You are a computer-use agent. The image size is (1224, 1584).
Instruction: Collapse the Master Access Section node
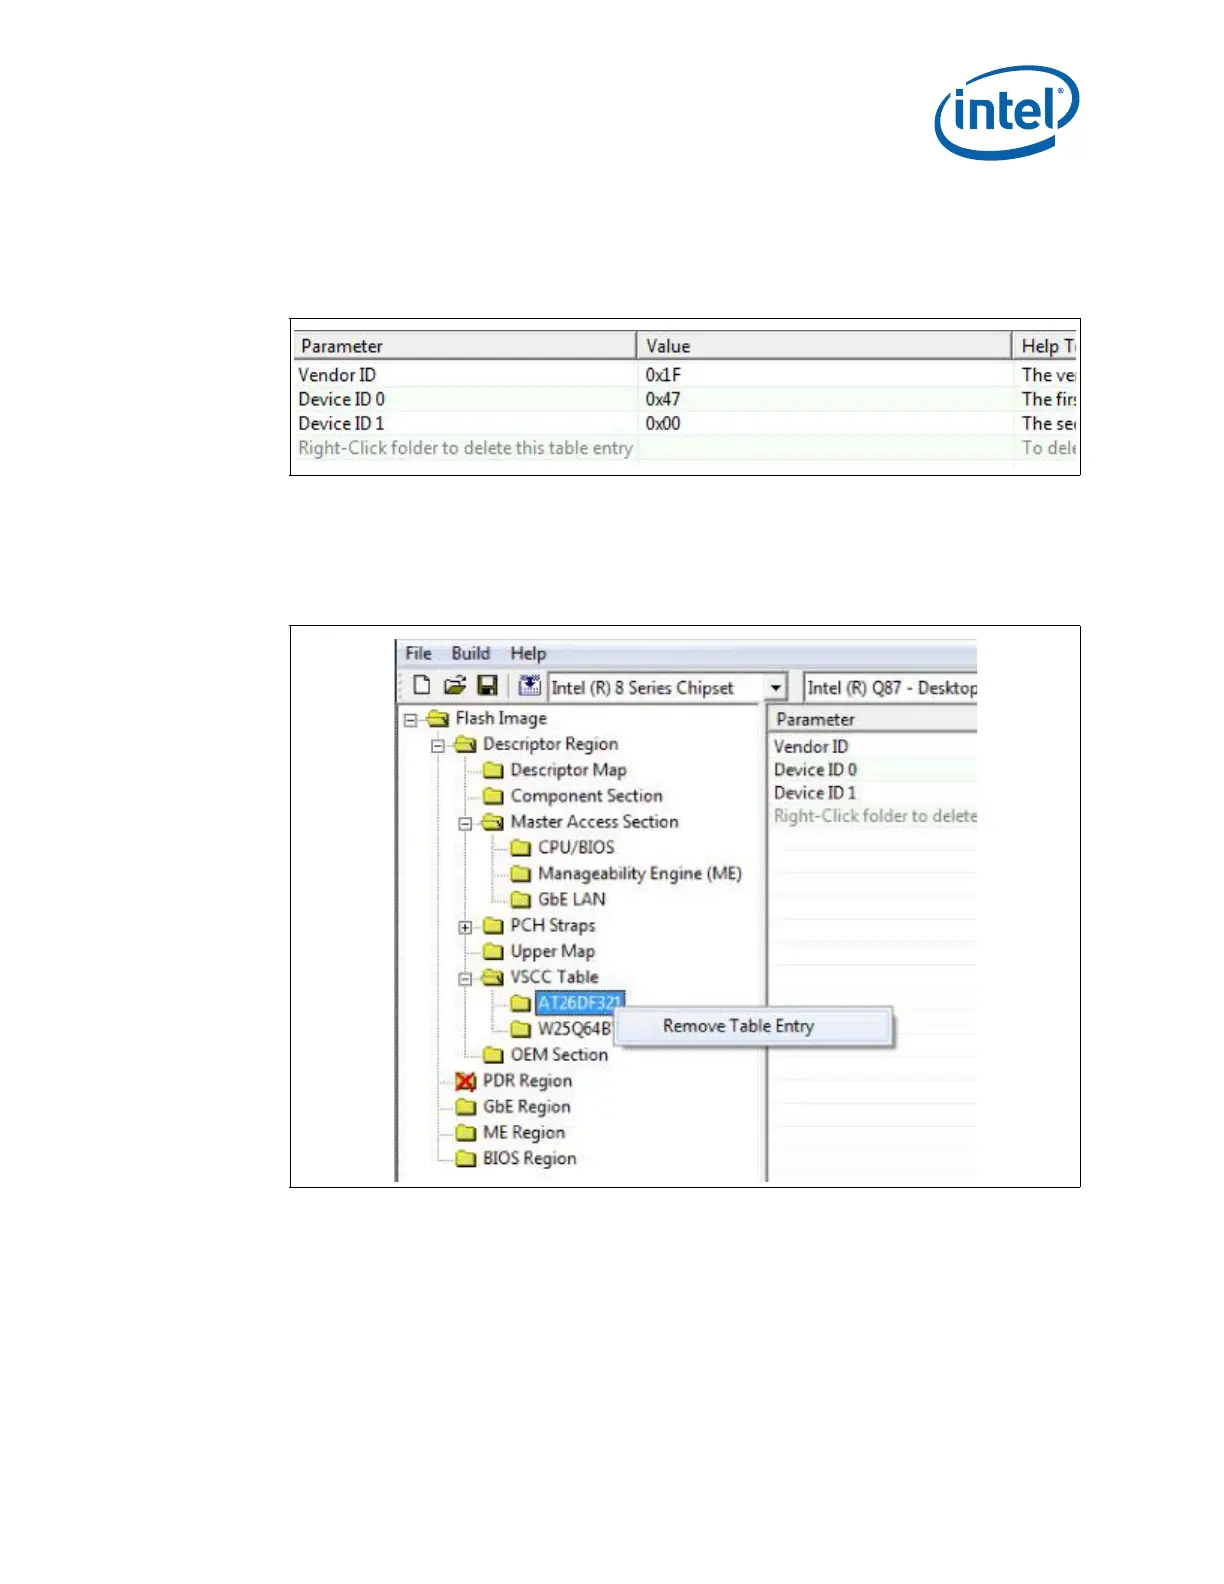[x=465, y=824]
